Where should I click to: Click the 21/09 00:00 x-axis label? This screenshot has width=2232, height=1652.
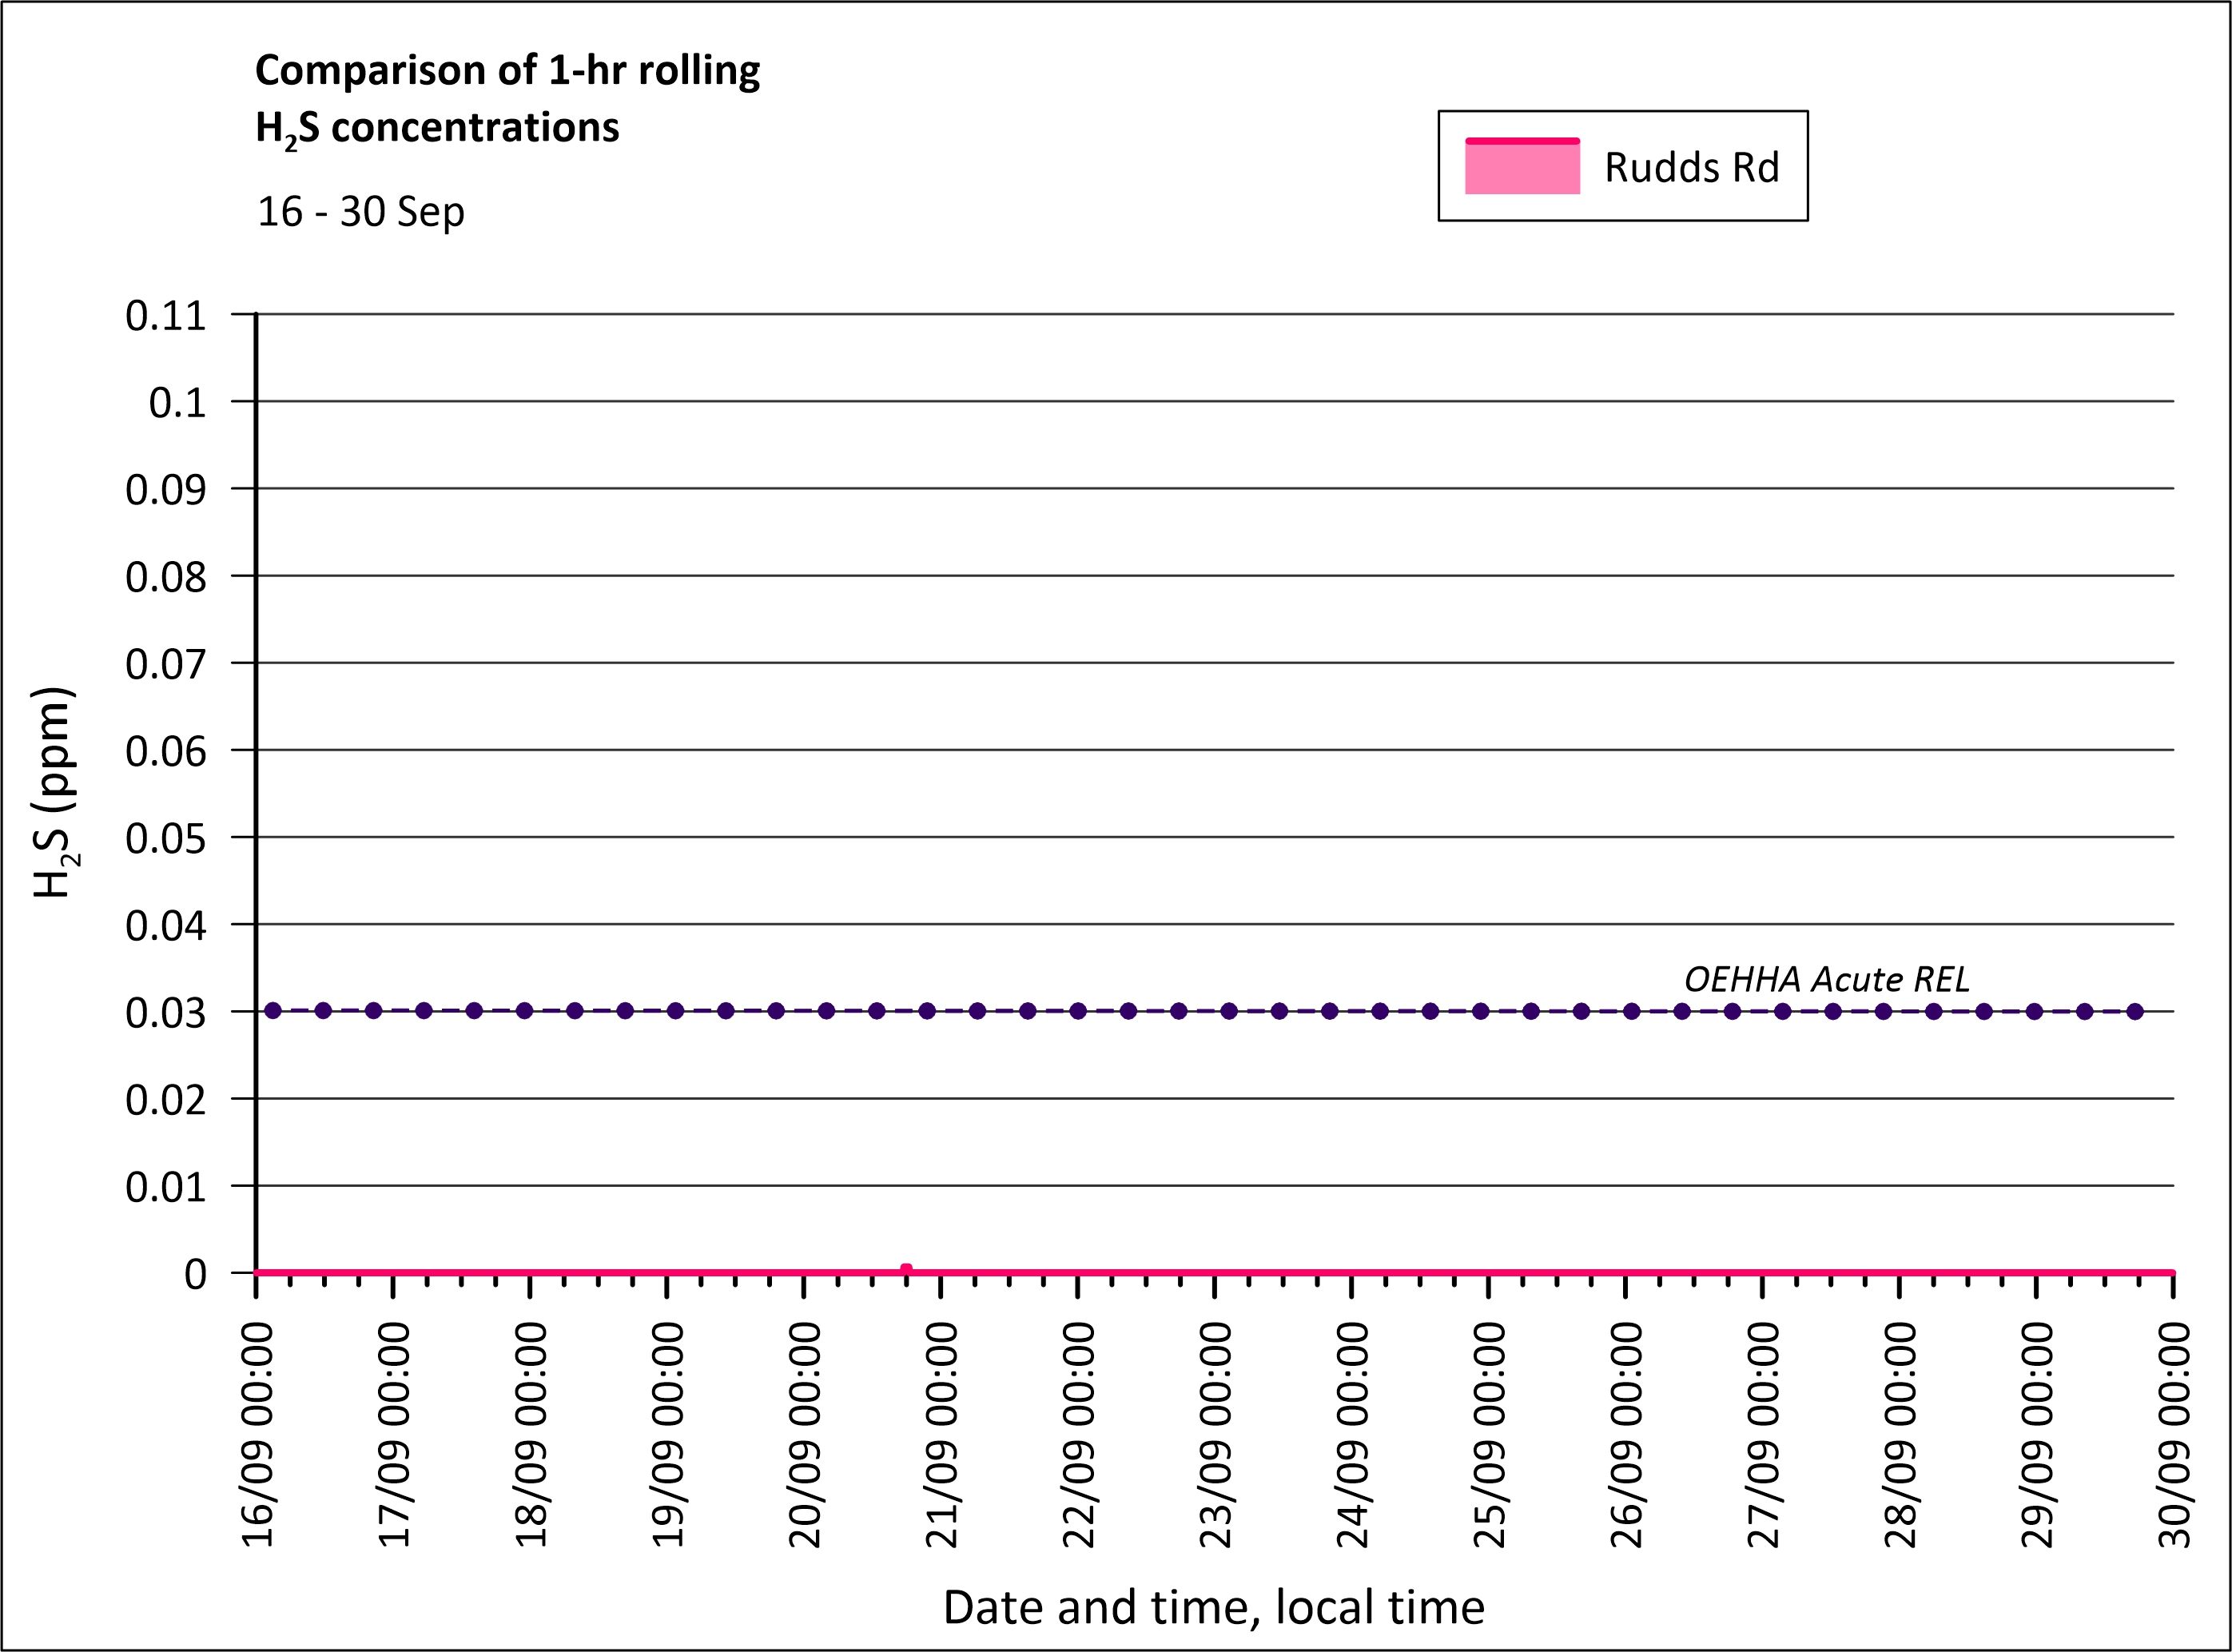[x=942, y=1434]
